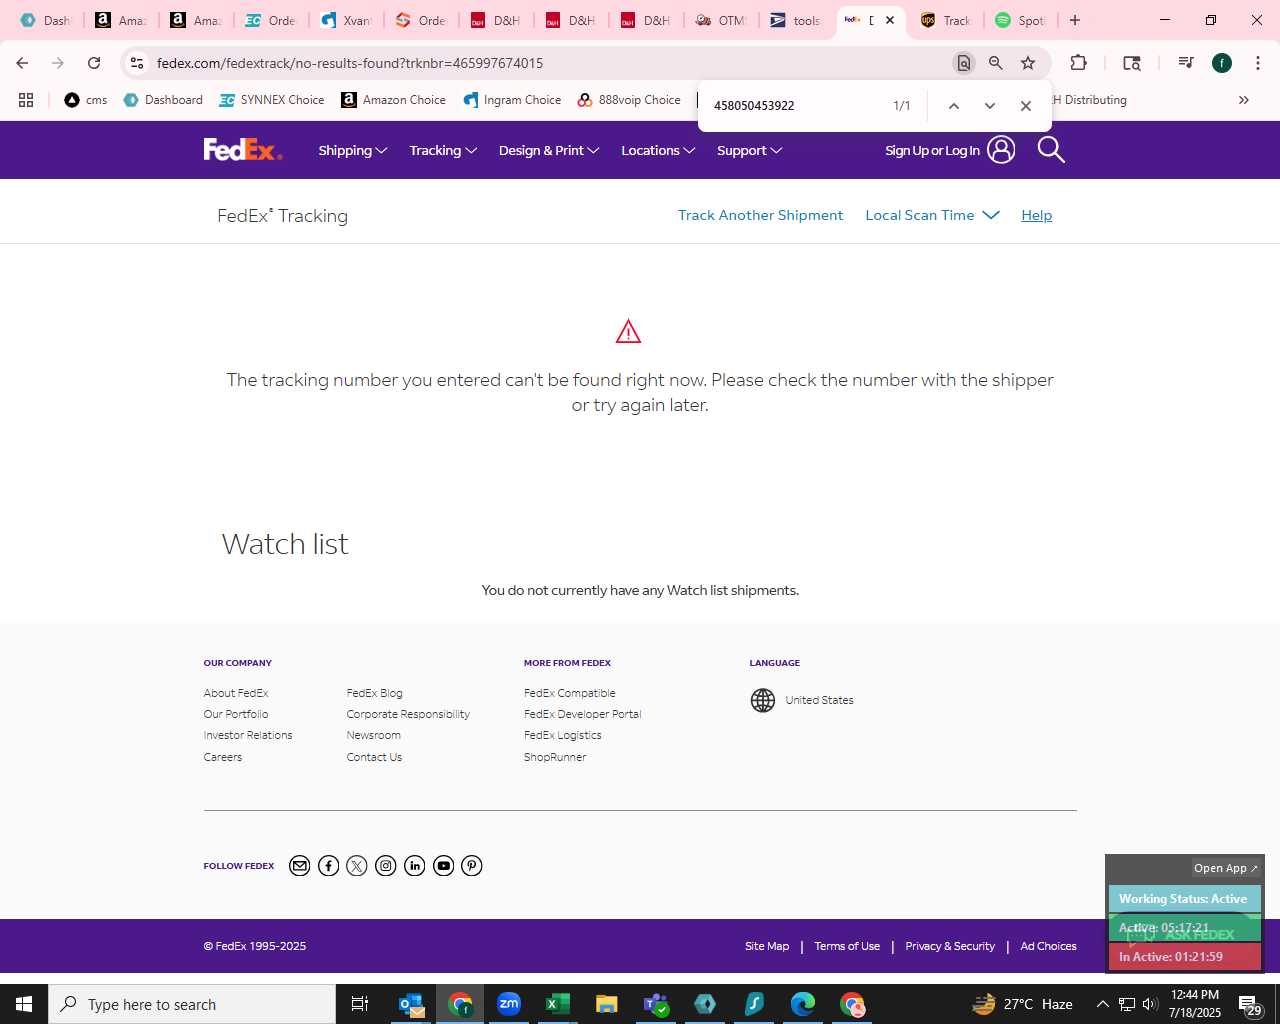Switch to the Spotify tab

click(x=1020, y=20)
